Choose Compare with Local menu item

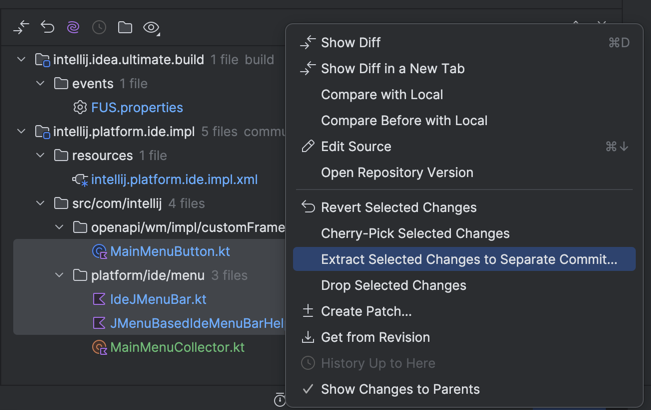point(381,94)
